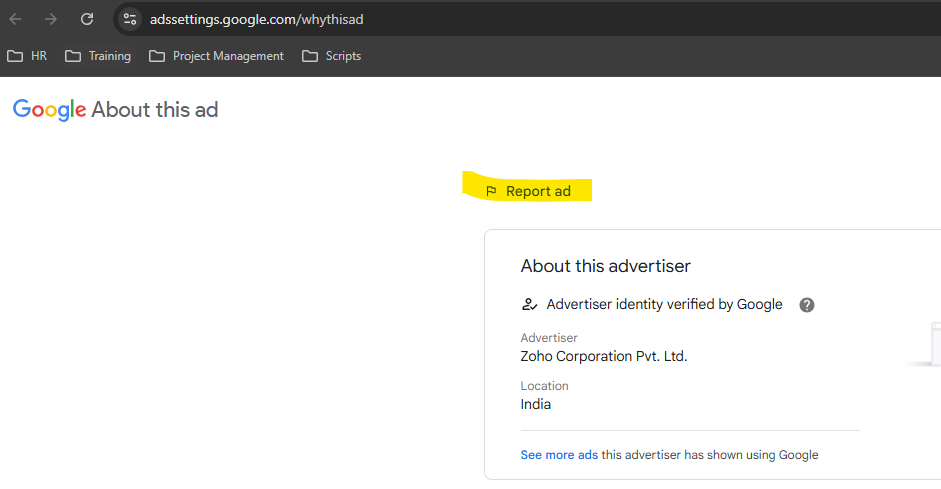Click the Zoho Corporation Pvt. Ltd. name

tap(603, 356)
